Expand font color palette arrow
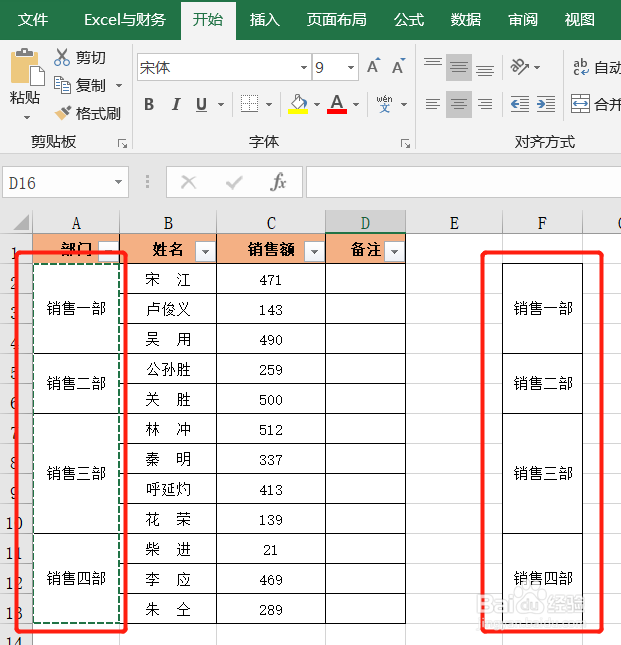 [356, 104]
